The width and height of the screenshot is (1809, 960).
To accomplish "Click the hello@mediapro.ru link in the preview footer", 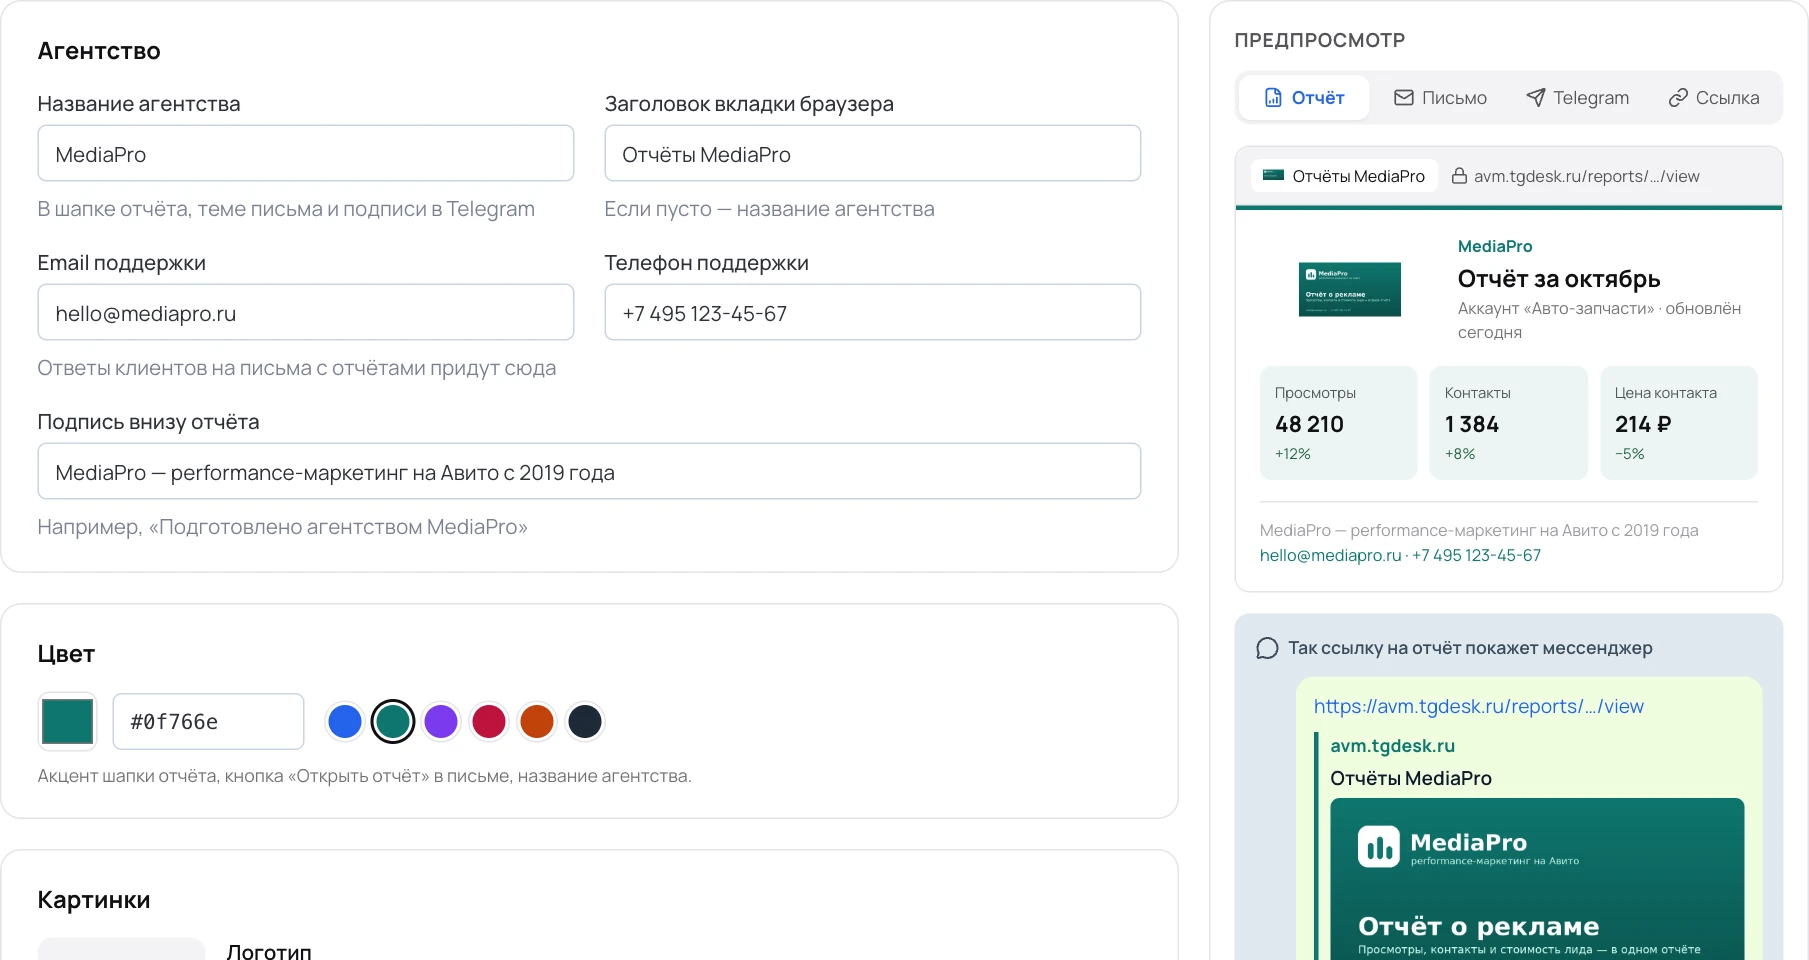I will point(1330,555).
